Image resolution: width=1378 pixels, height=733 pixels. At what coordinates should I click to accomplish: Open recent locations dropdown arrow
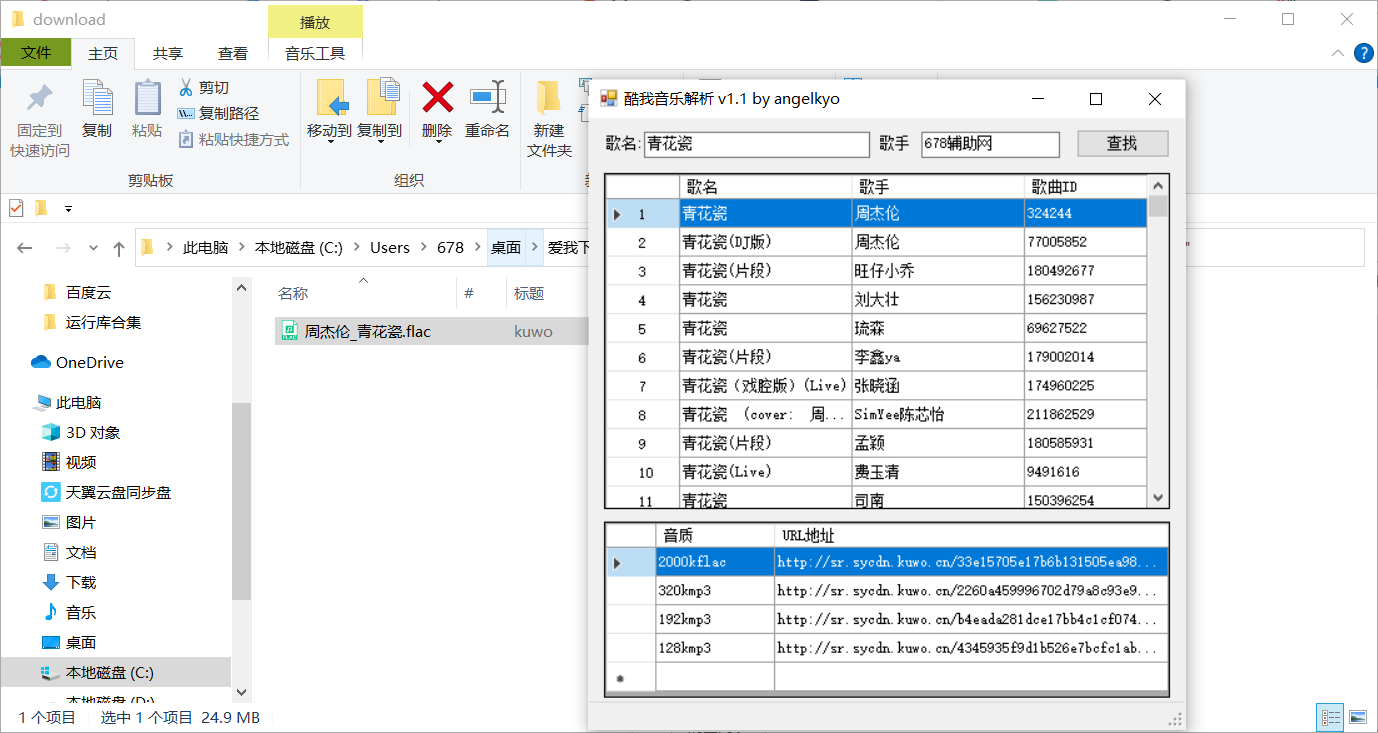coord(93,248)
